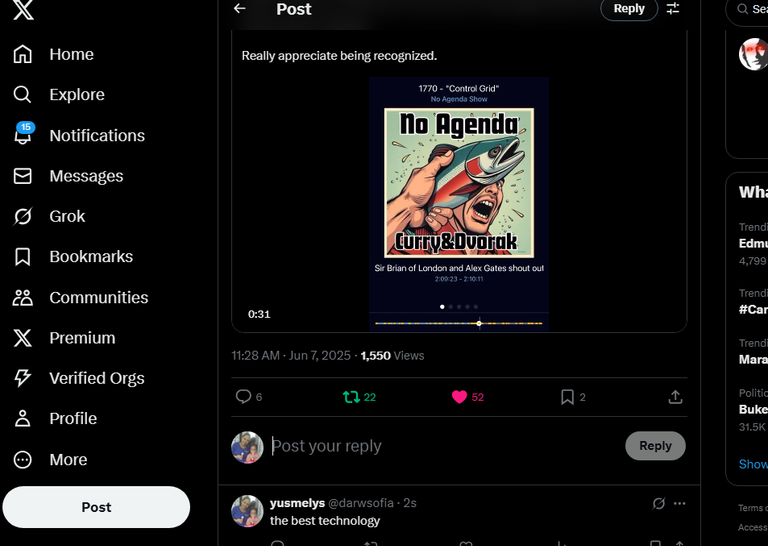Click the Reply button at top
Screen dimensions: 768x546
pos(629,9)
